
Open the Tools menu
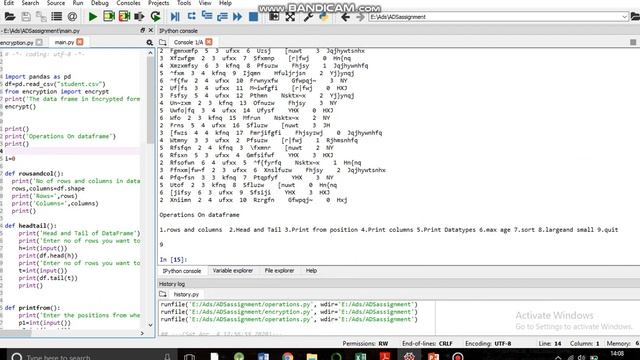[184, 3]
